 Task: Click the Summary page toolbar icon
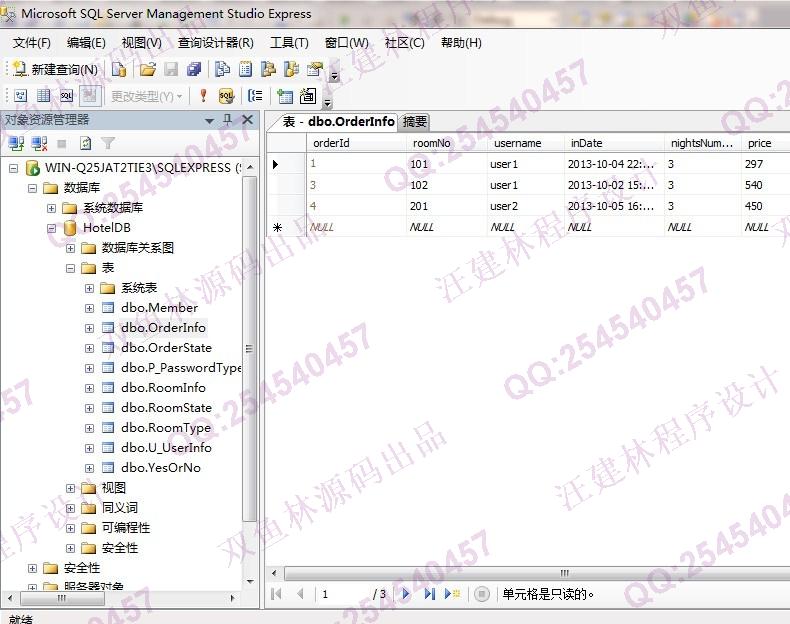click(245, 69)
